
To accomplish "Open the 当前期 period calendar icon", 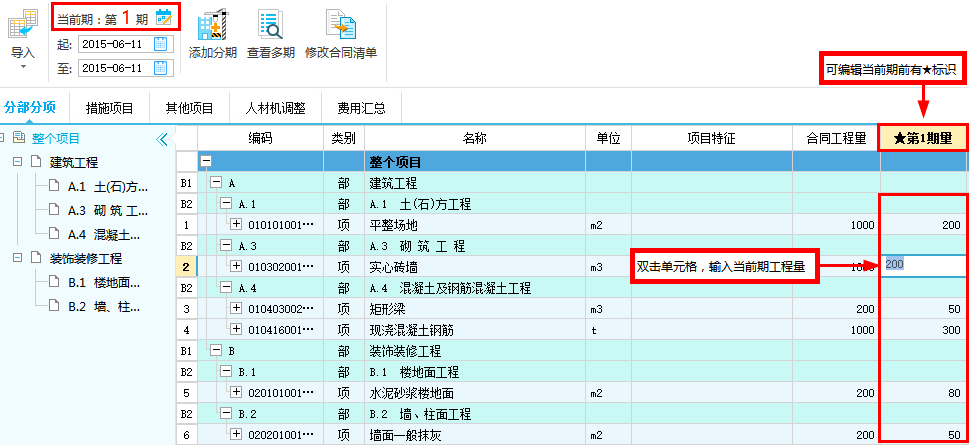I will (x=164, y=16).
